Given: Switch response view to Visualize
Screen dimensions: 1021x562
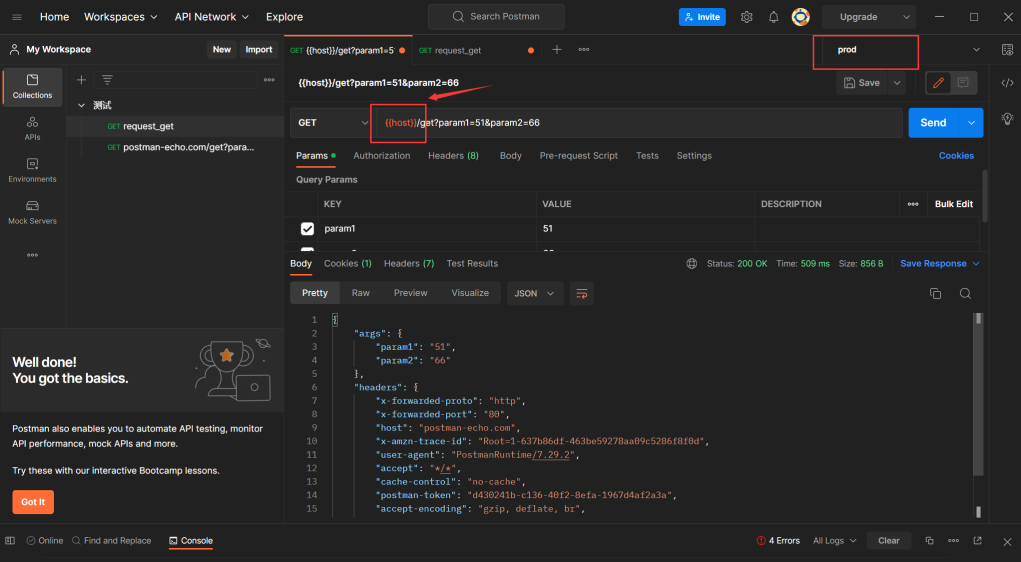Looking at the screenshot, I should click(470, 293).
